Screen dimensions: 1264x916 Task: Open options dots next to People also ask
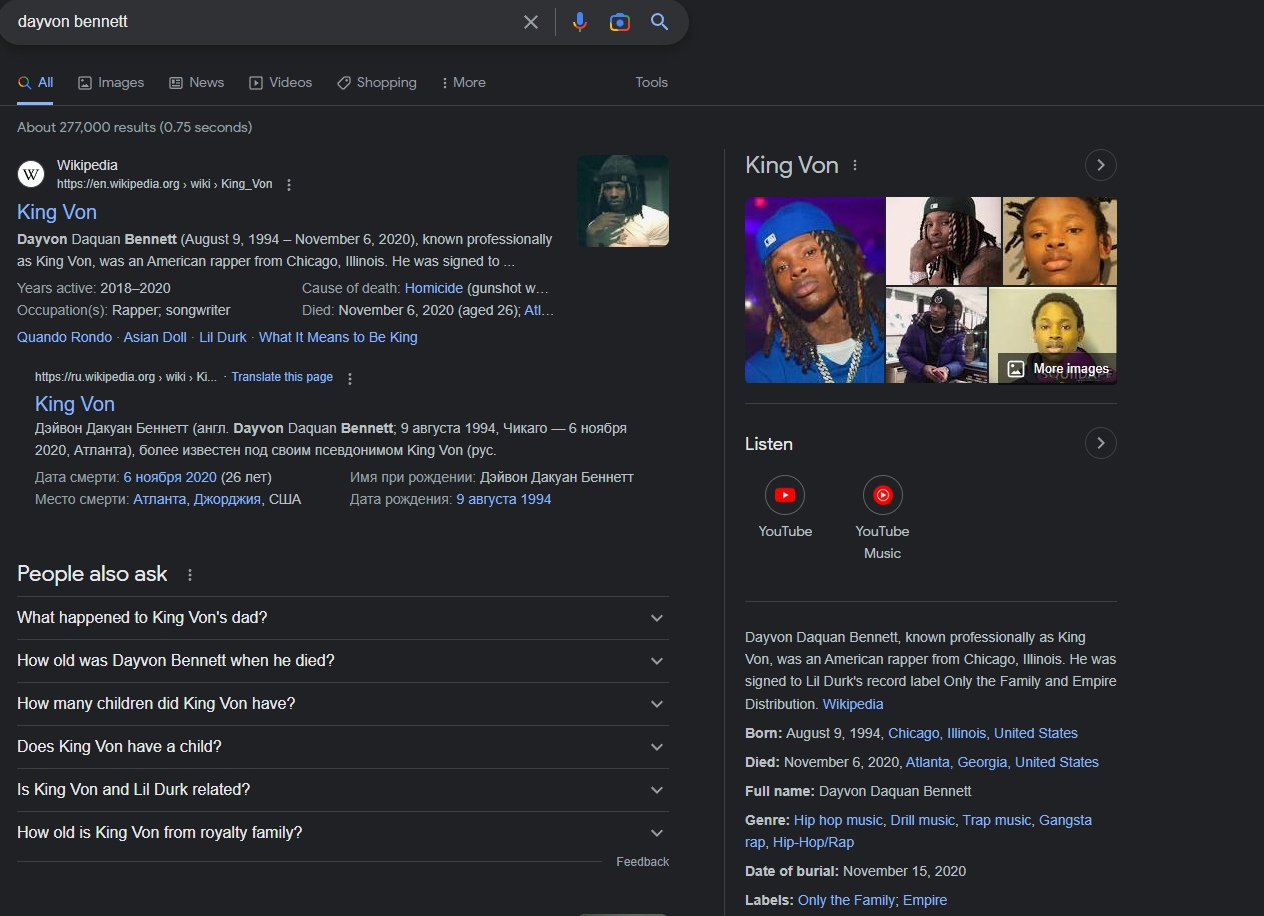190,575
